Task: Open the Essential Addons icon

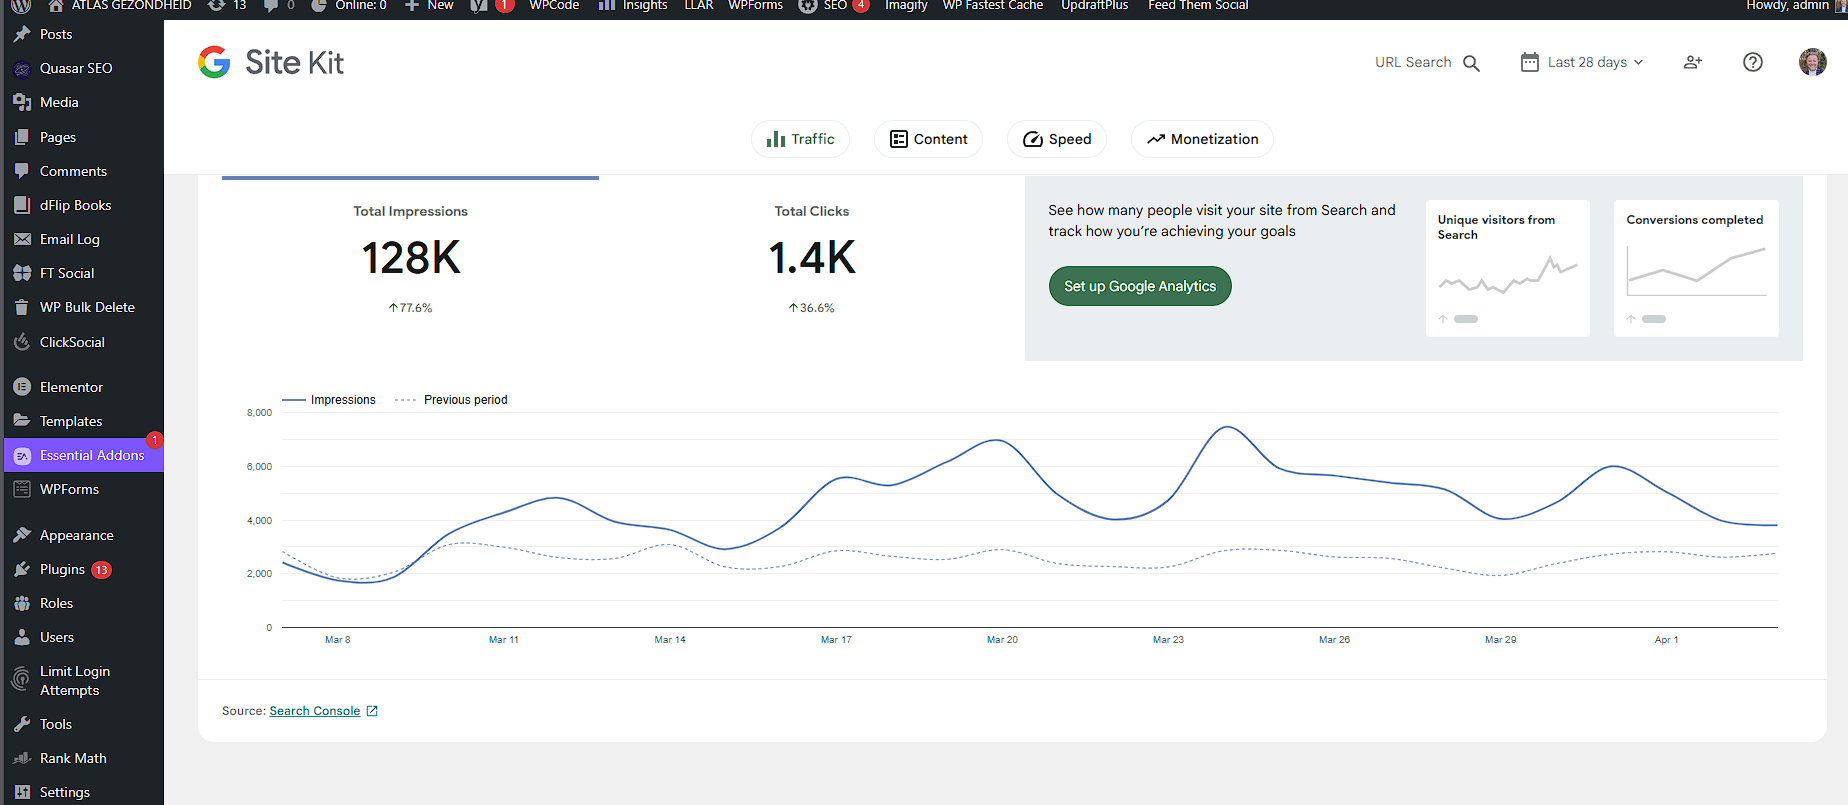Action: tap(22, 456)
